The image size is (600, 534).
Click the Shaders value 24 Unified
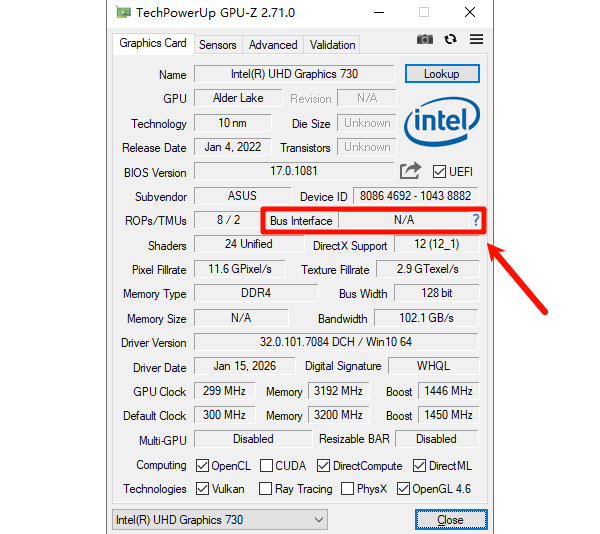pyautogui.click(x=249, y=244)
